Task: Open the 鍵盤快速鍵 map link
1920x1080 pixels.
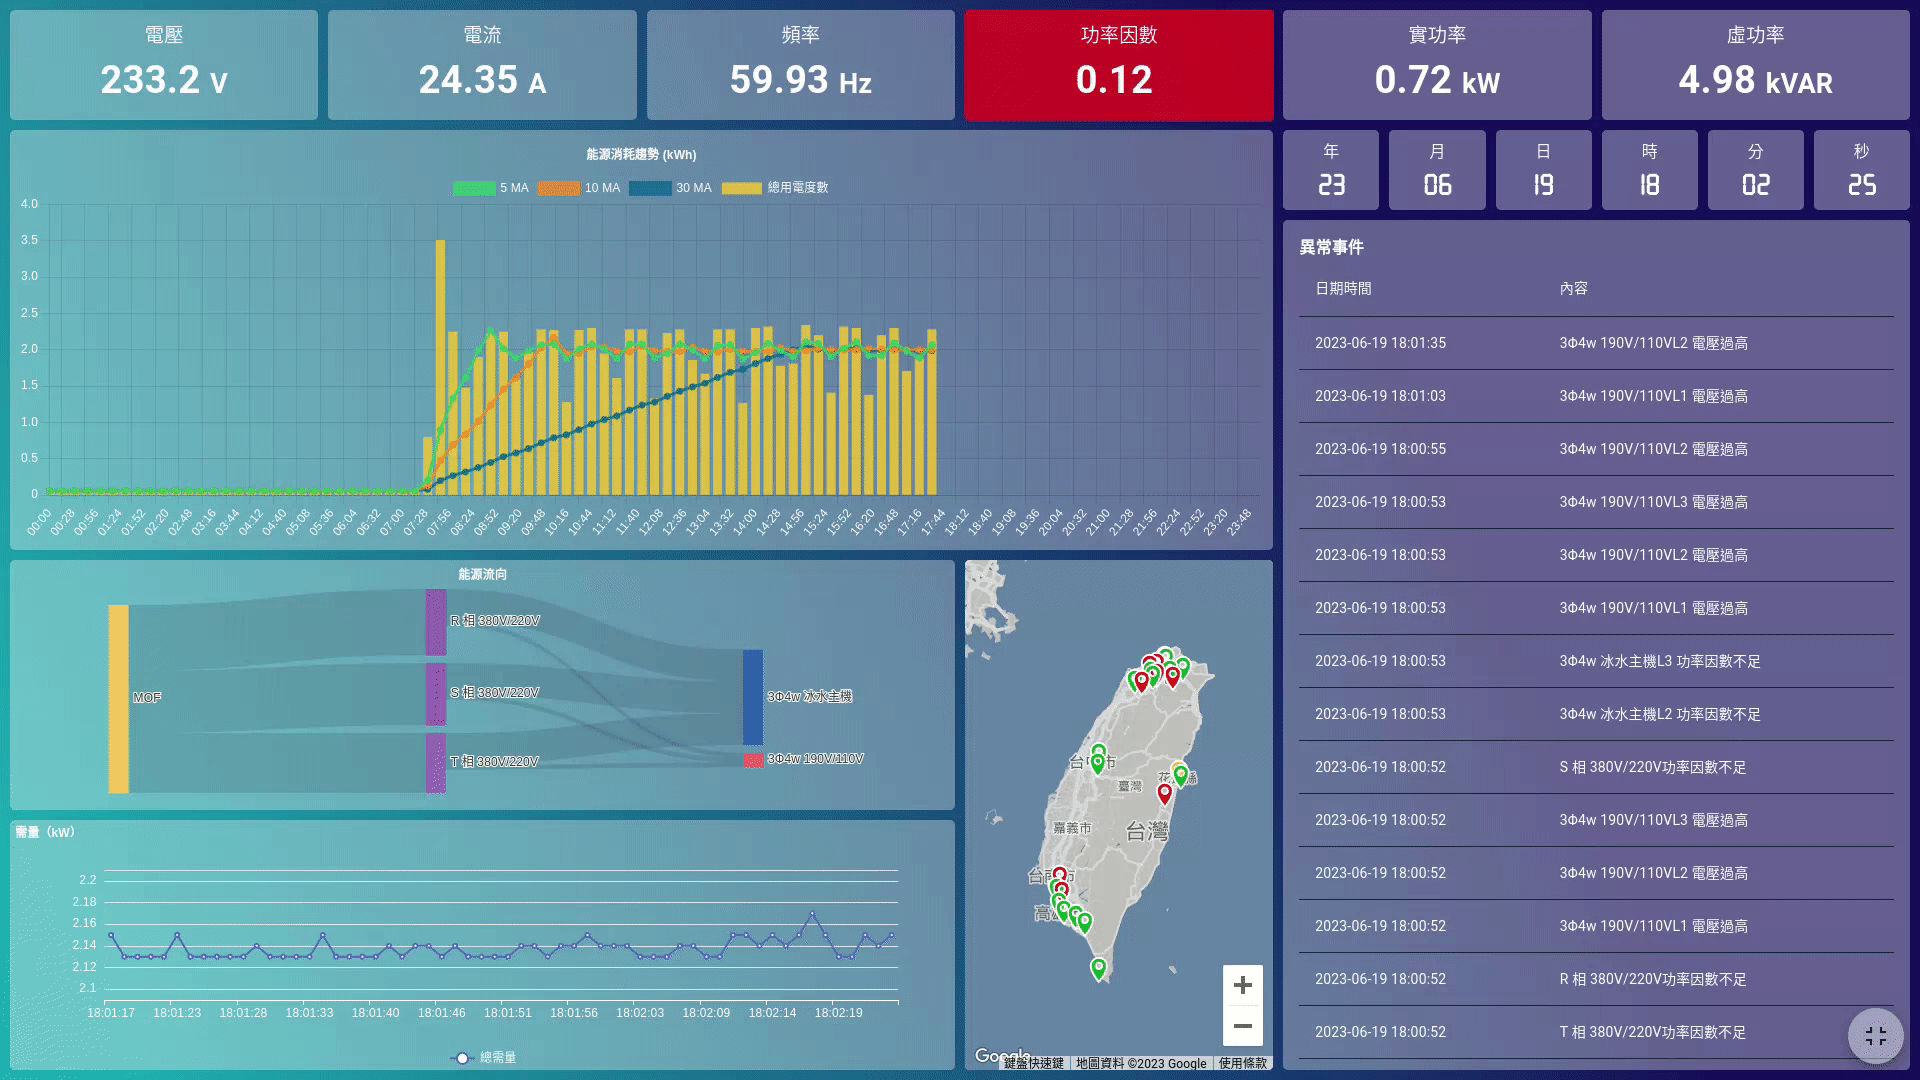Action: (1033, 1063)
